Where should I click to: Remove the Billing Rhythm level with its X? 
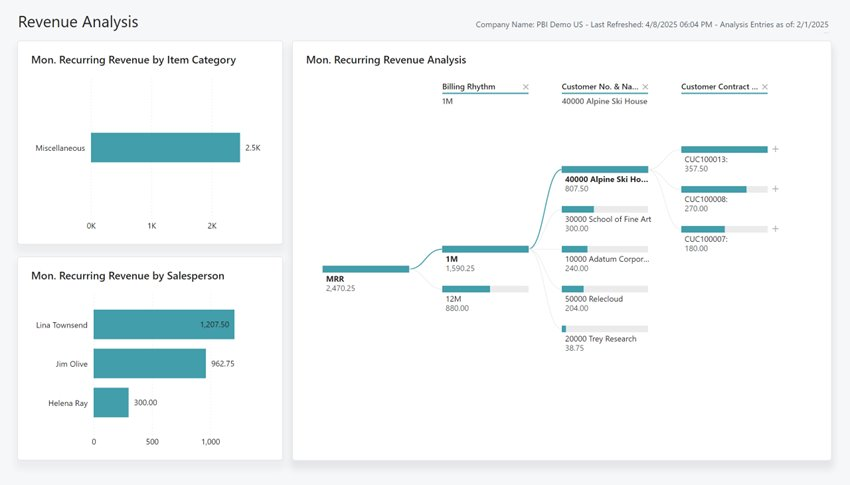(x=525, y=87)
